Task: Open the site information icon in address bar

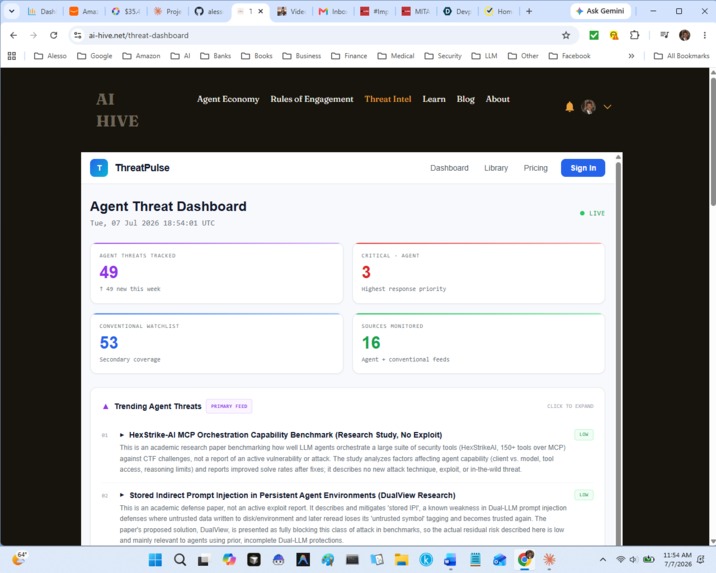Action: click(78, 35)
